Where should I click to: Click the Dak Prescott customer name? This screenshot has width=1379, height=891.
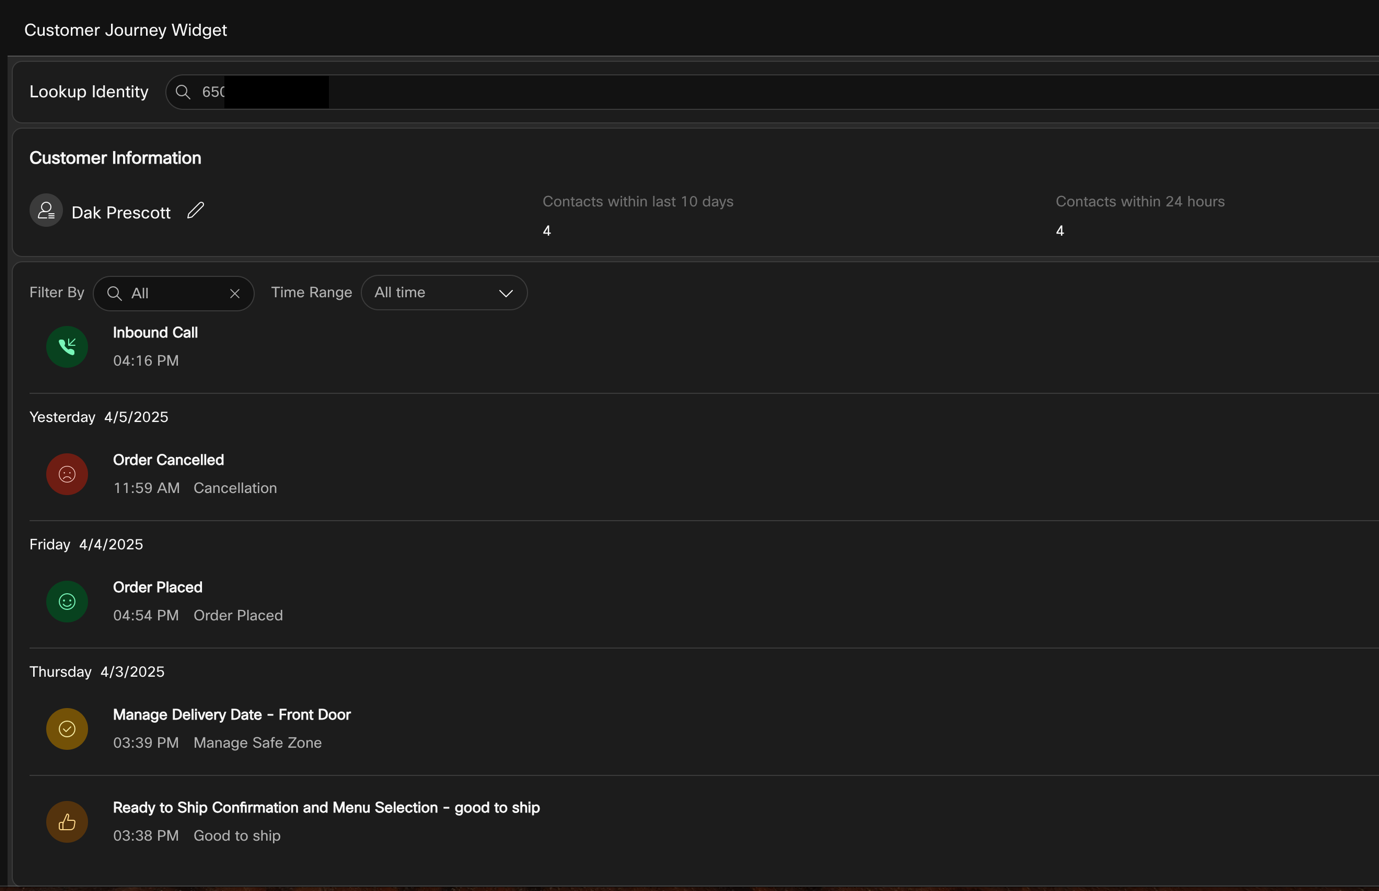coord(121,212)
